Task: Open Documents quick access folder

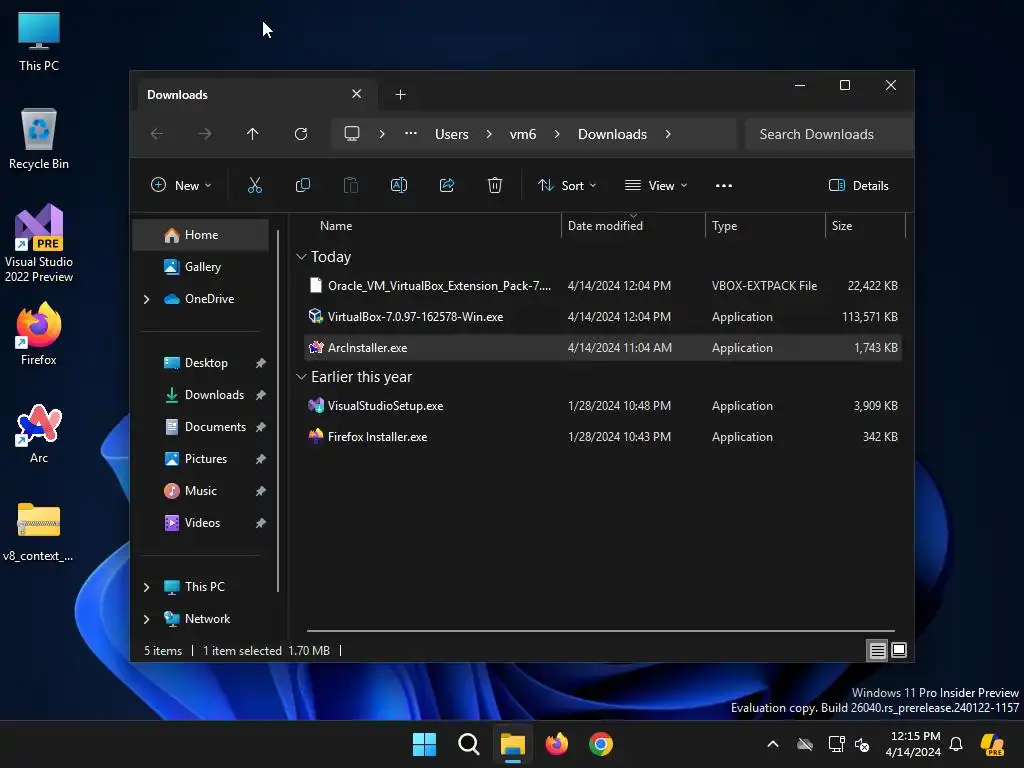Action: (x=200, y=426)
